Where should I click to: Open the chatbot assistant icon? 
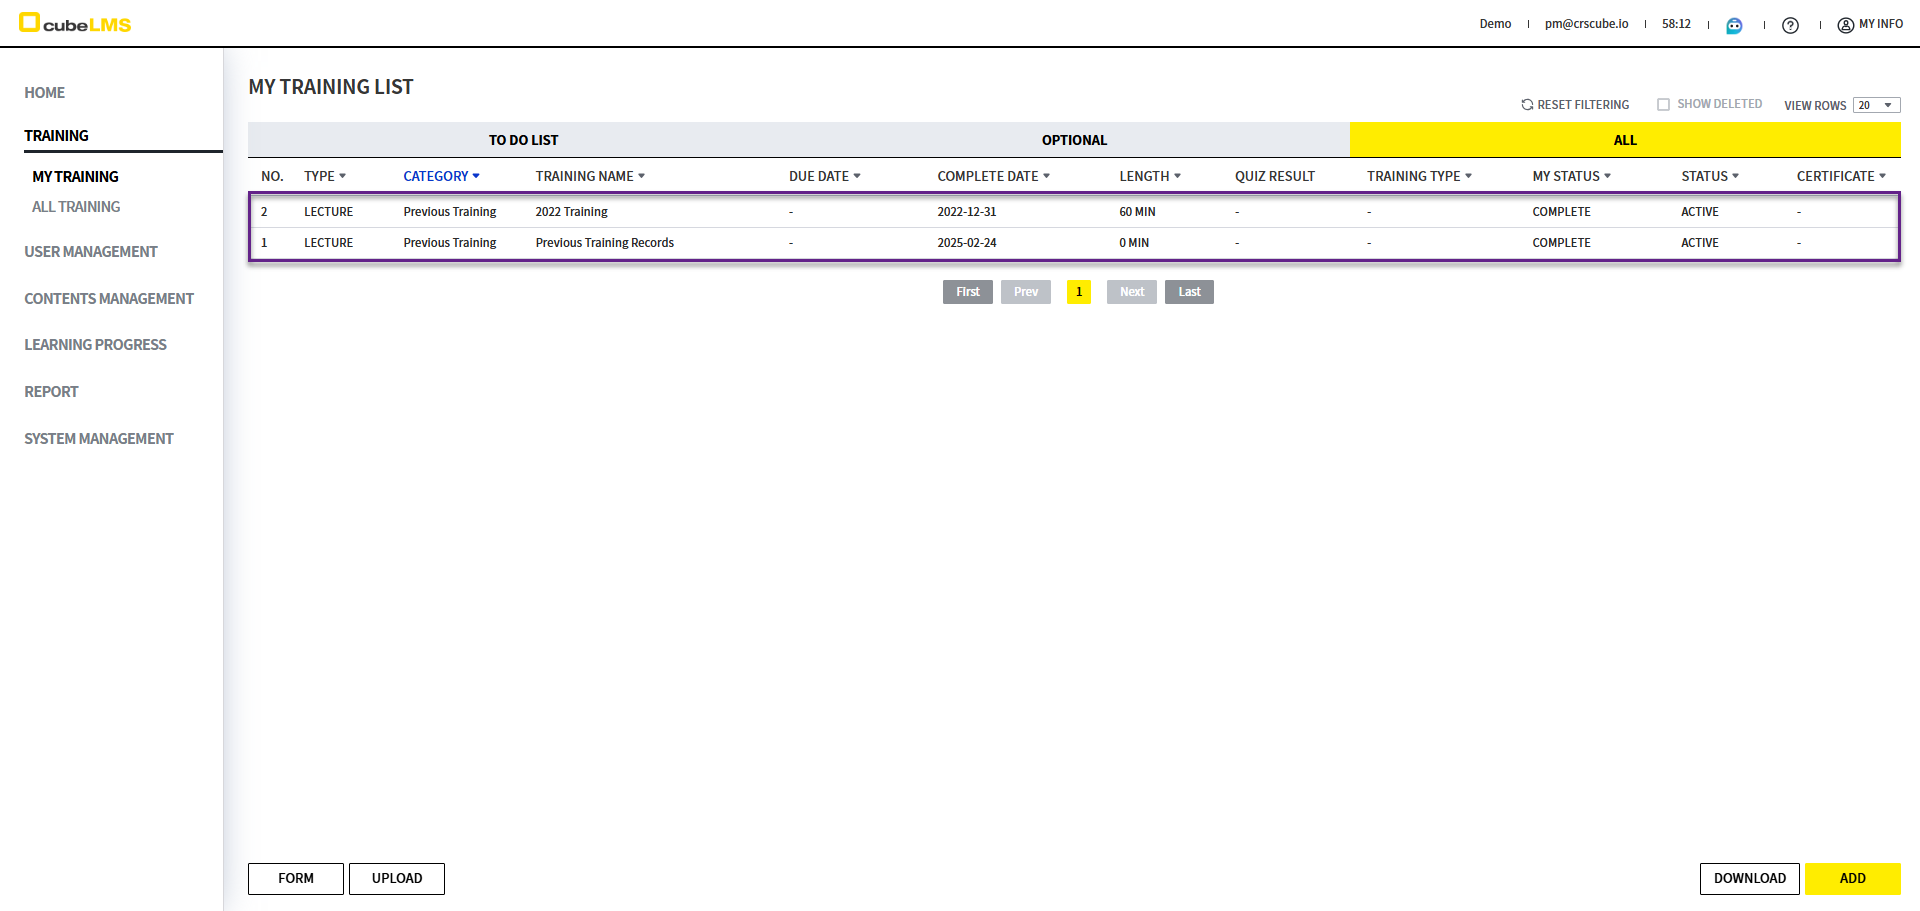pos(1734,25)
